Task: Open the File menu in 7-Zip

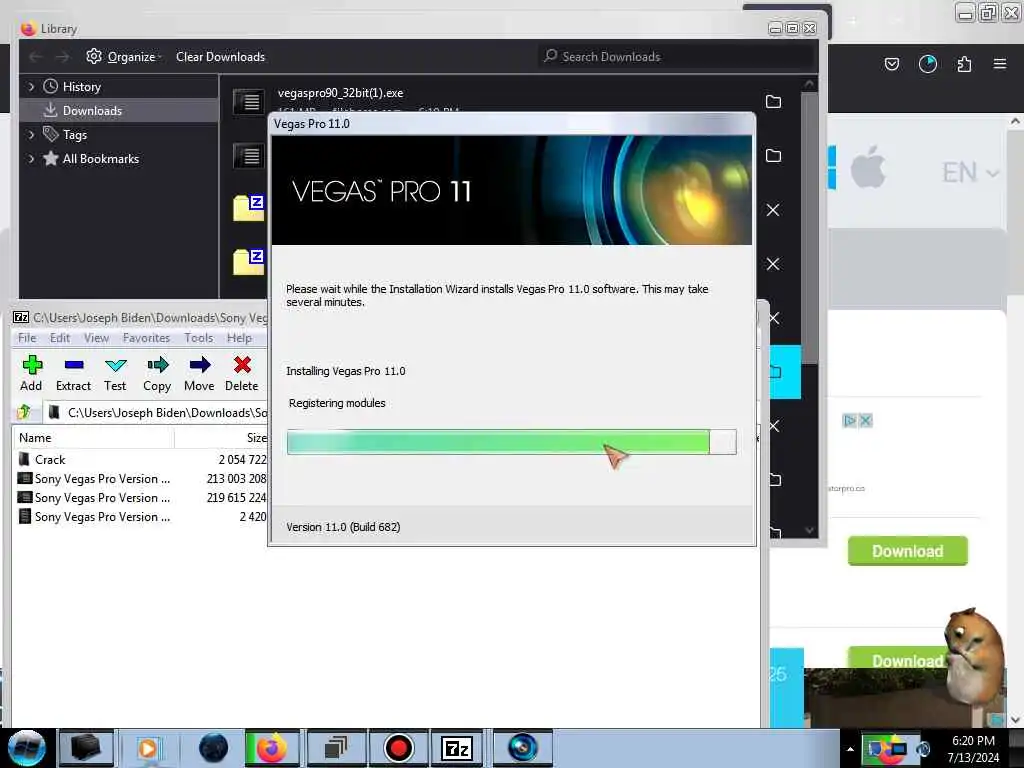Action: point(27,338)
